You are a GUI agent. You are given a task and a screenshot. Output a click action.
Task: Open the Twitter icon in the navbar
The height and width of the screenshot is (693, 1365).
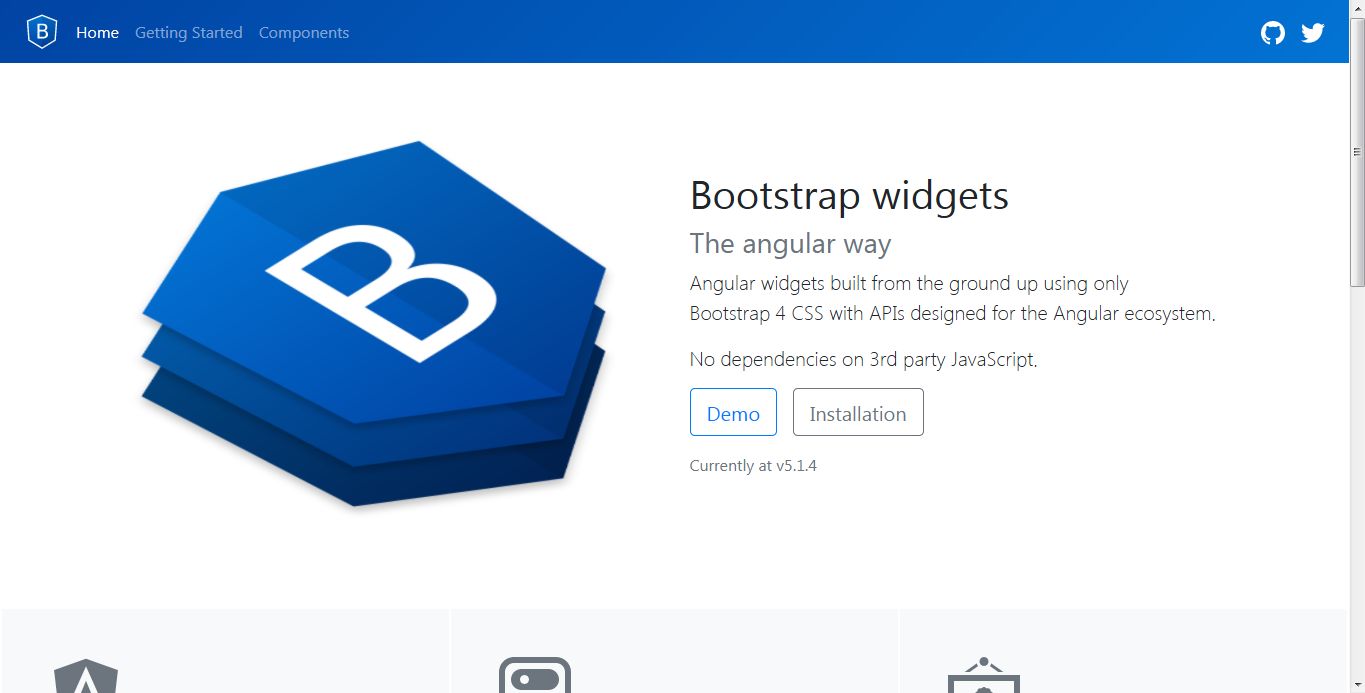pos(1312,32)
